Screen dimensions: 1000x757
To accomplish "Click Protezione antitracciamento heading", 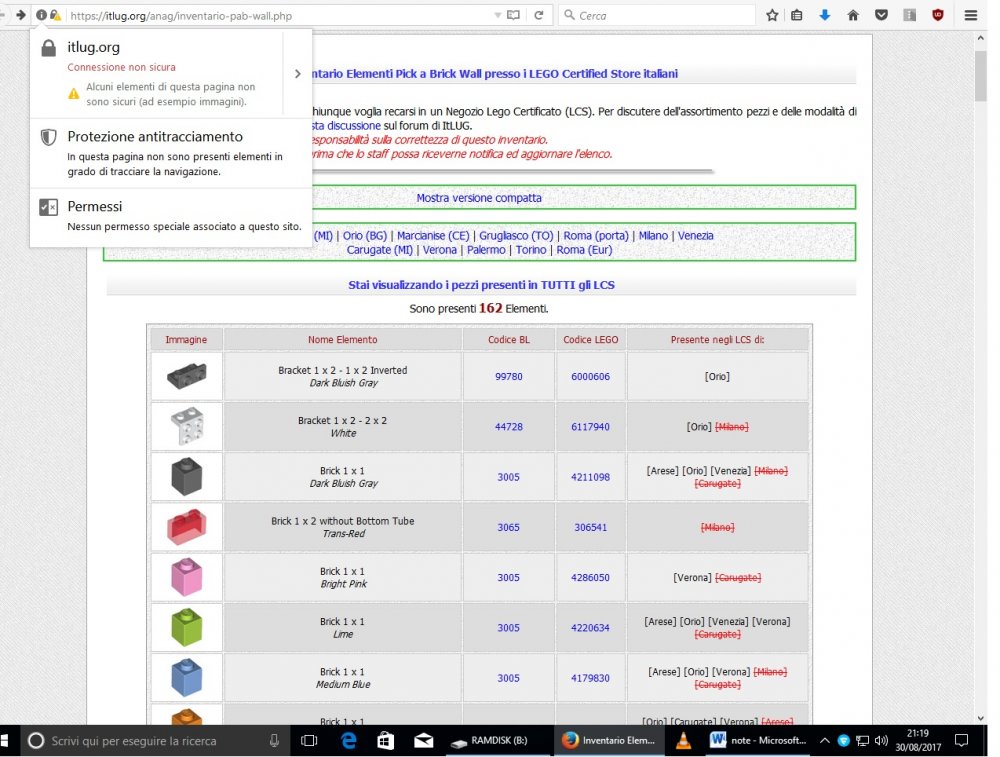I will pyautogui.click(x=155, y=136).
